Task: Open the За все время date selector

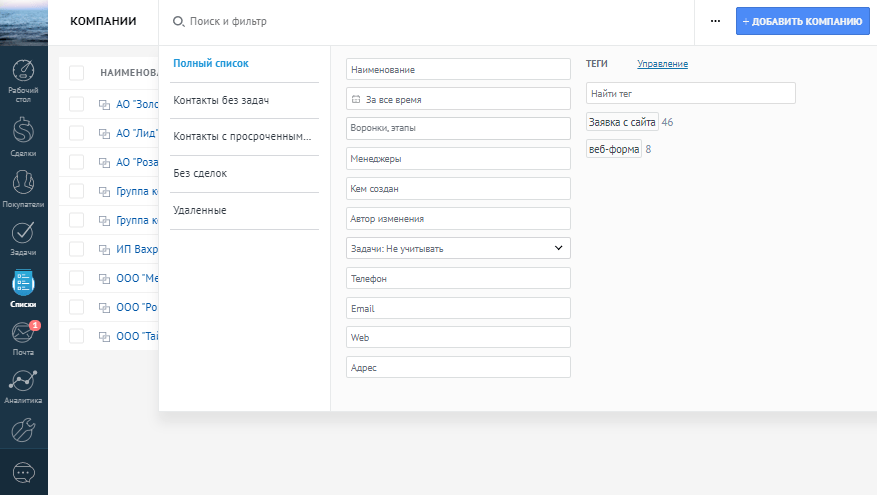Action: click(458, 99)
